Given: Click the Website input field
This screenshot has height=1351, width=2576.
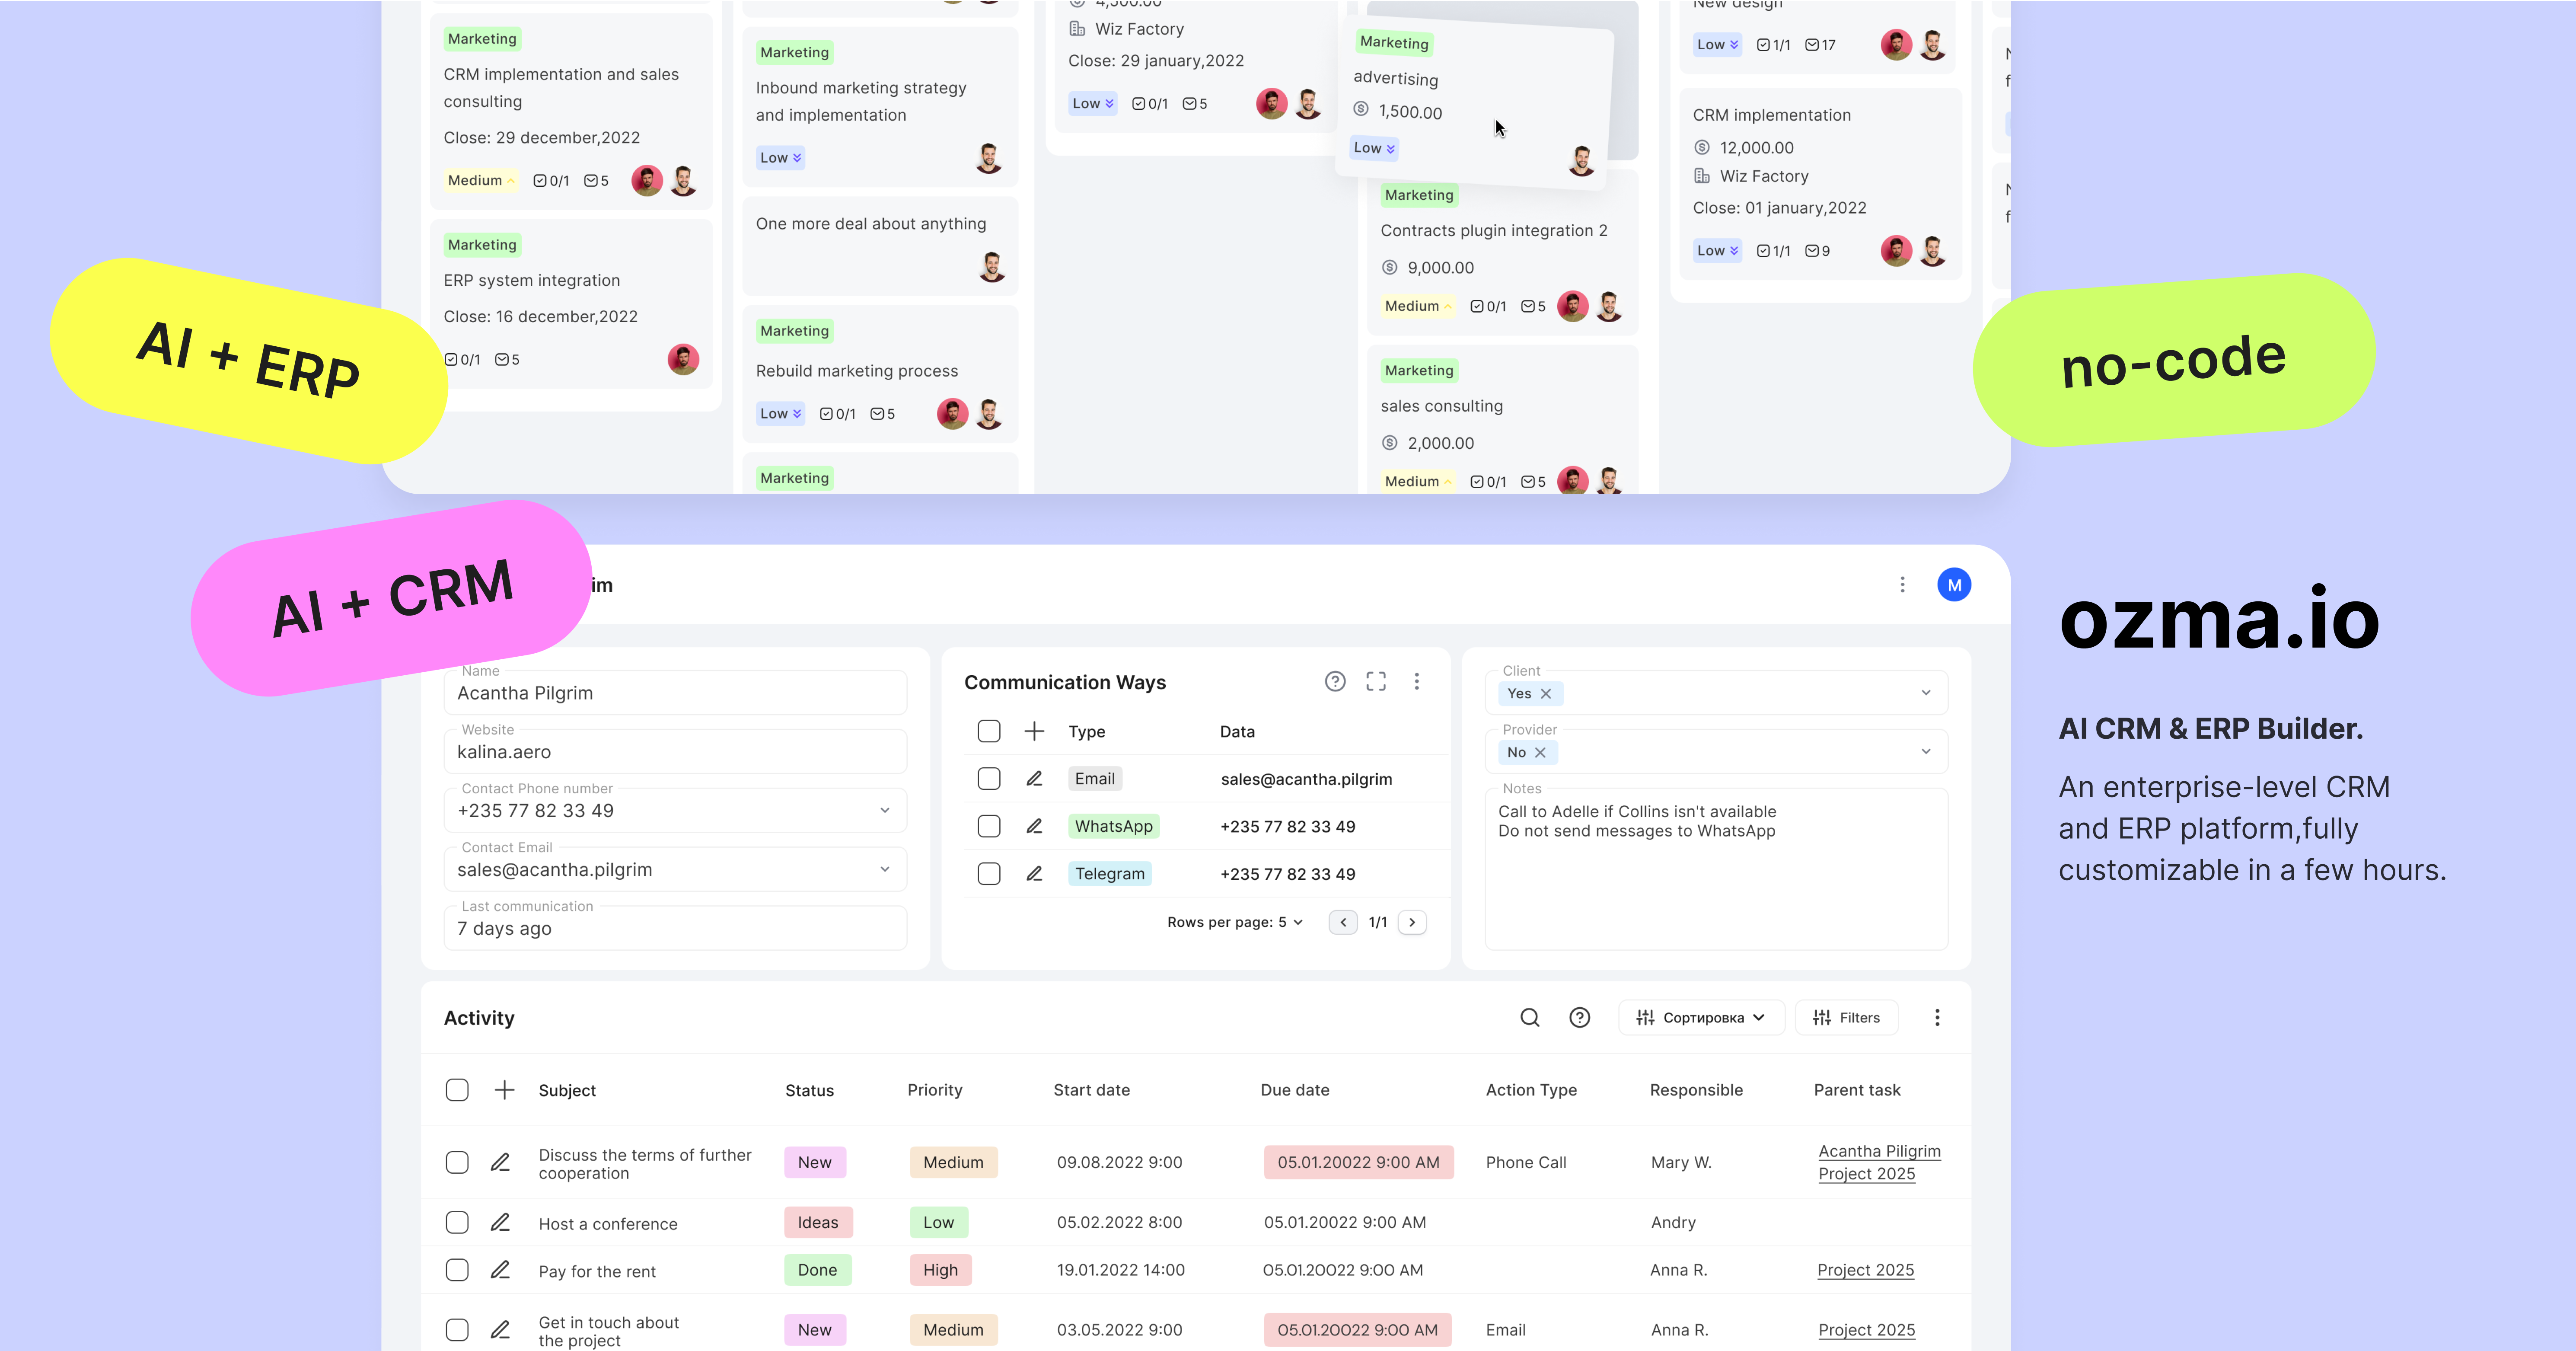Looking at the screenshot, I should [675, 752].
